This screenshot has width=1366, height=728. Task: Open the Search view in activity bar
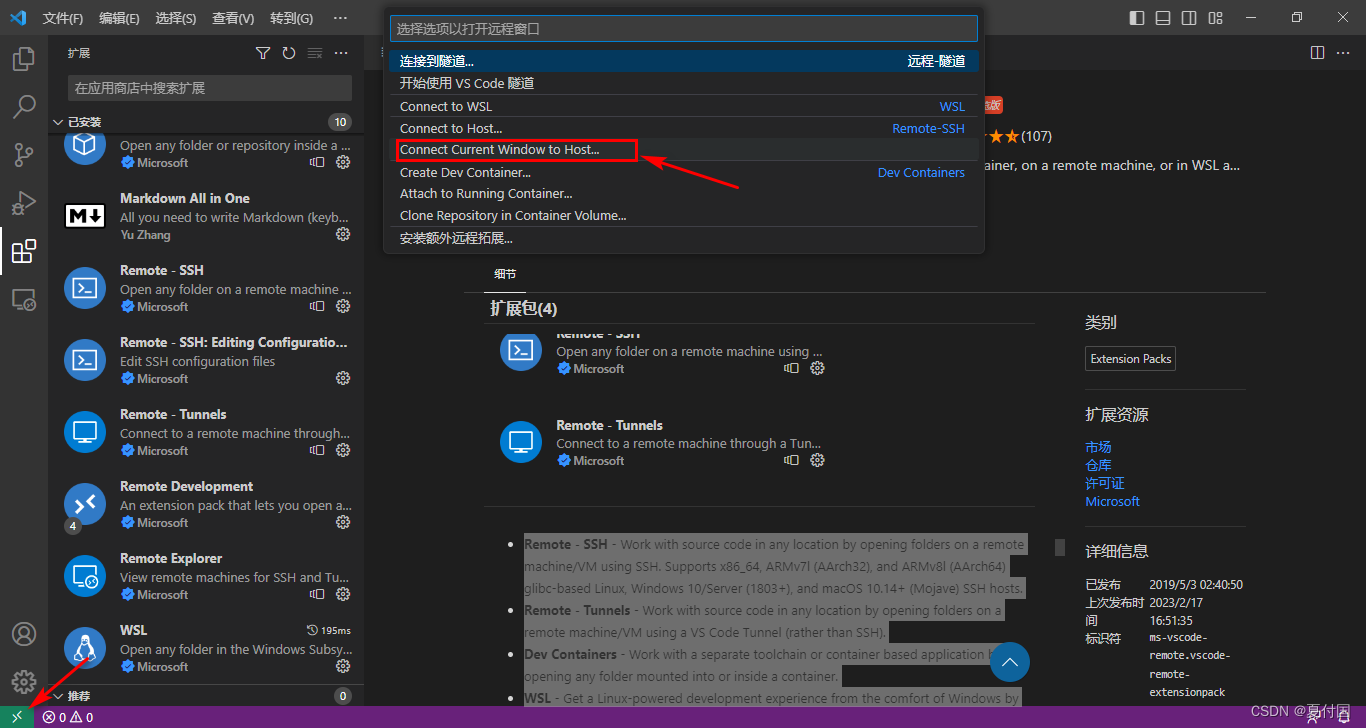pyautogui.click(x=24, y=107)
